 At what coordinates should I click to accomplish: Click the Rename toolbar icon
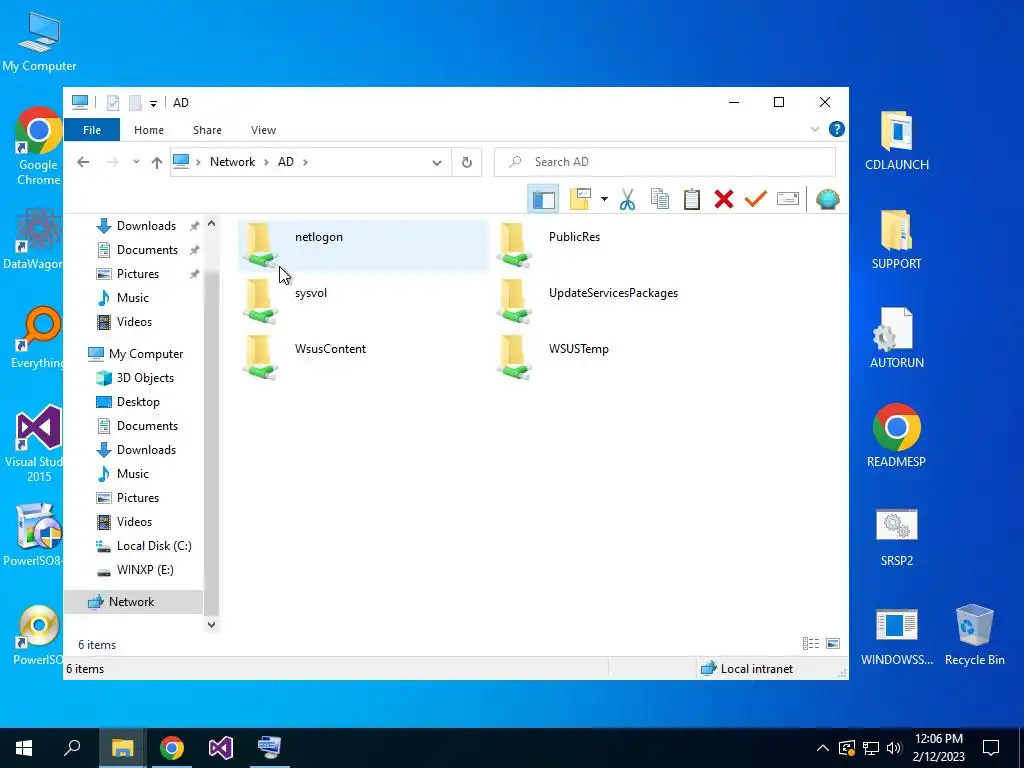coord(788,199)
